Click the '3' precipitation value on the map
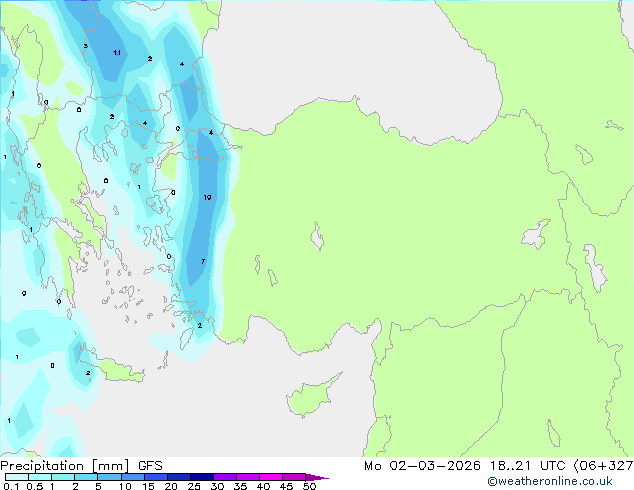 (85, 46)
